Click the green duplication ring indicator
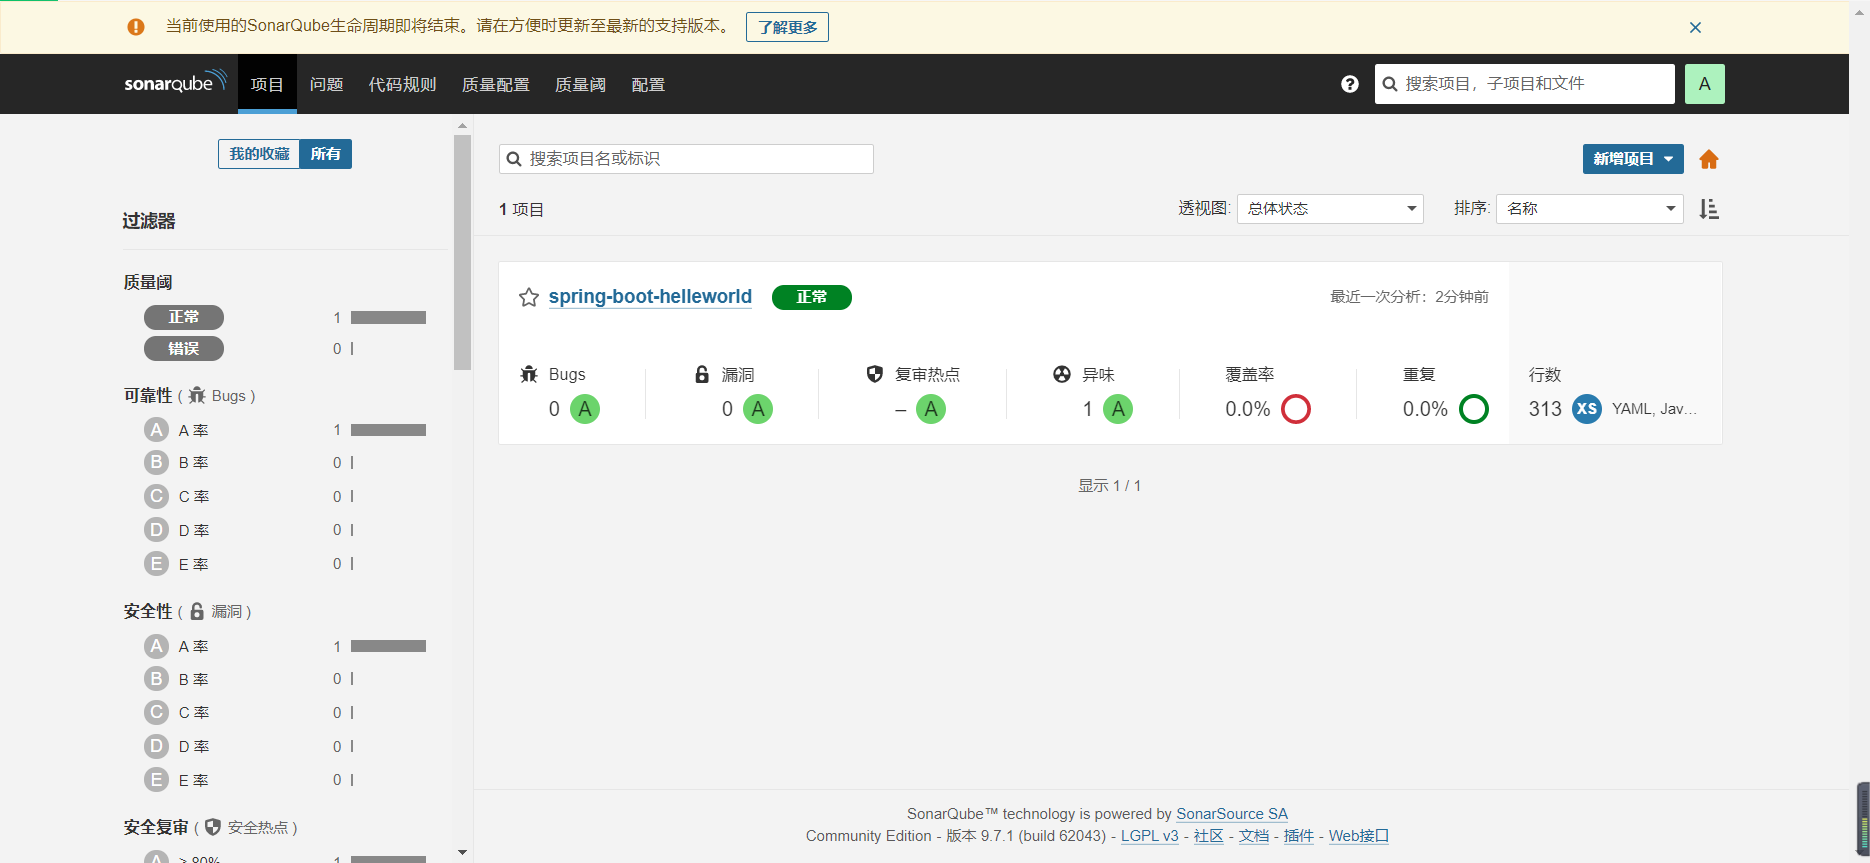 [x=1474, y=409]
